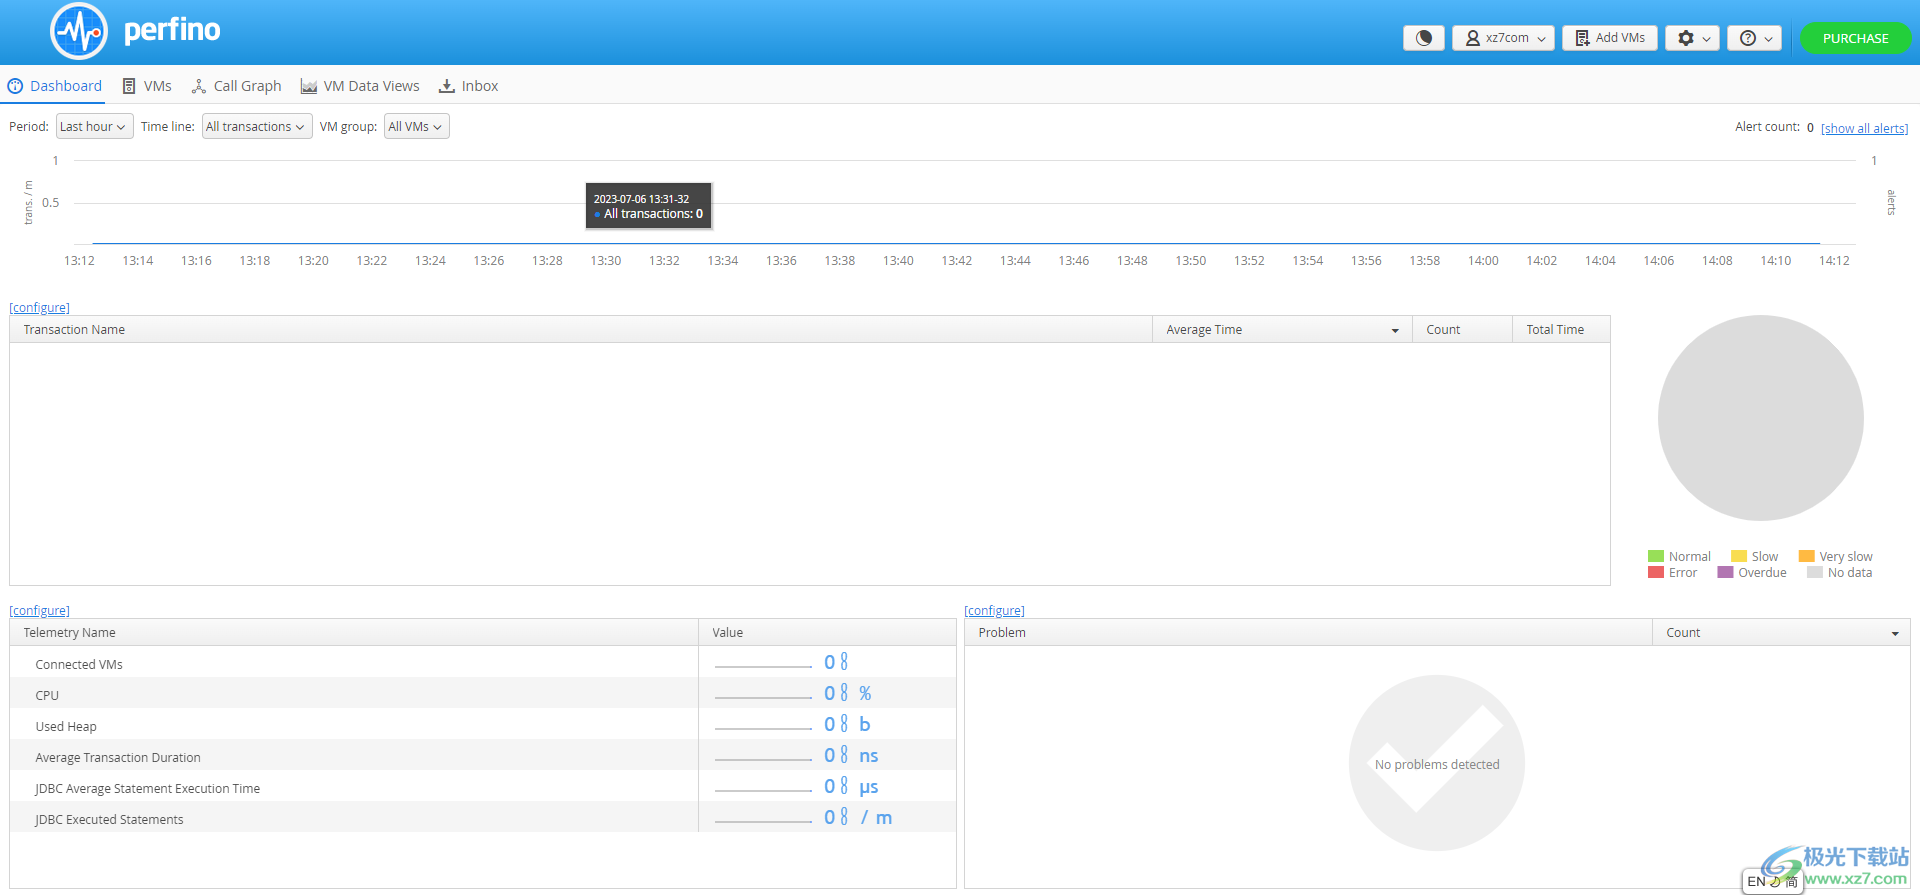Click the sort arrow in the Problem table Count column
Viewport: 1920px width, 895px height.
1895,634
